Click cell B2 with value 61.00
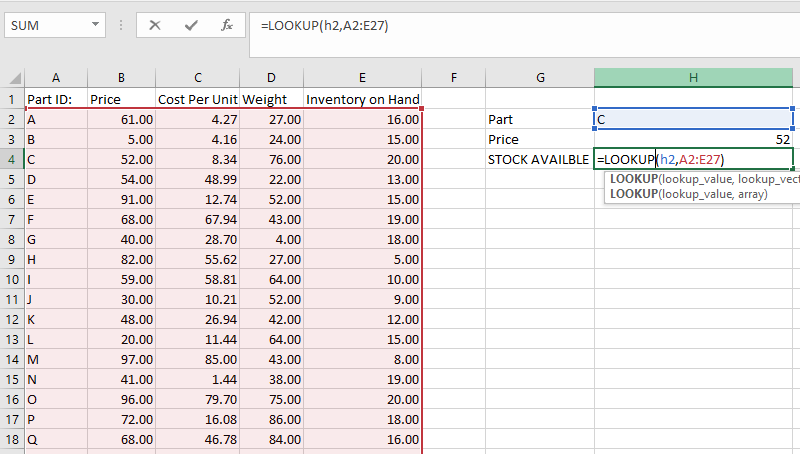Screen dimensions: 800x454 pyautogui.click(x=121, y=119)
